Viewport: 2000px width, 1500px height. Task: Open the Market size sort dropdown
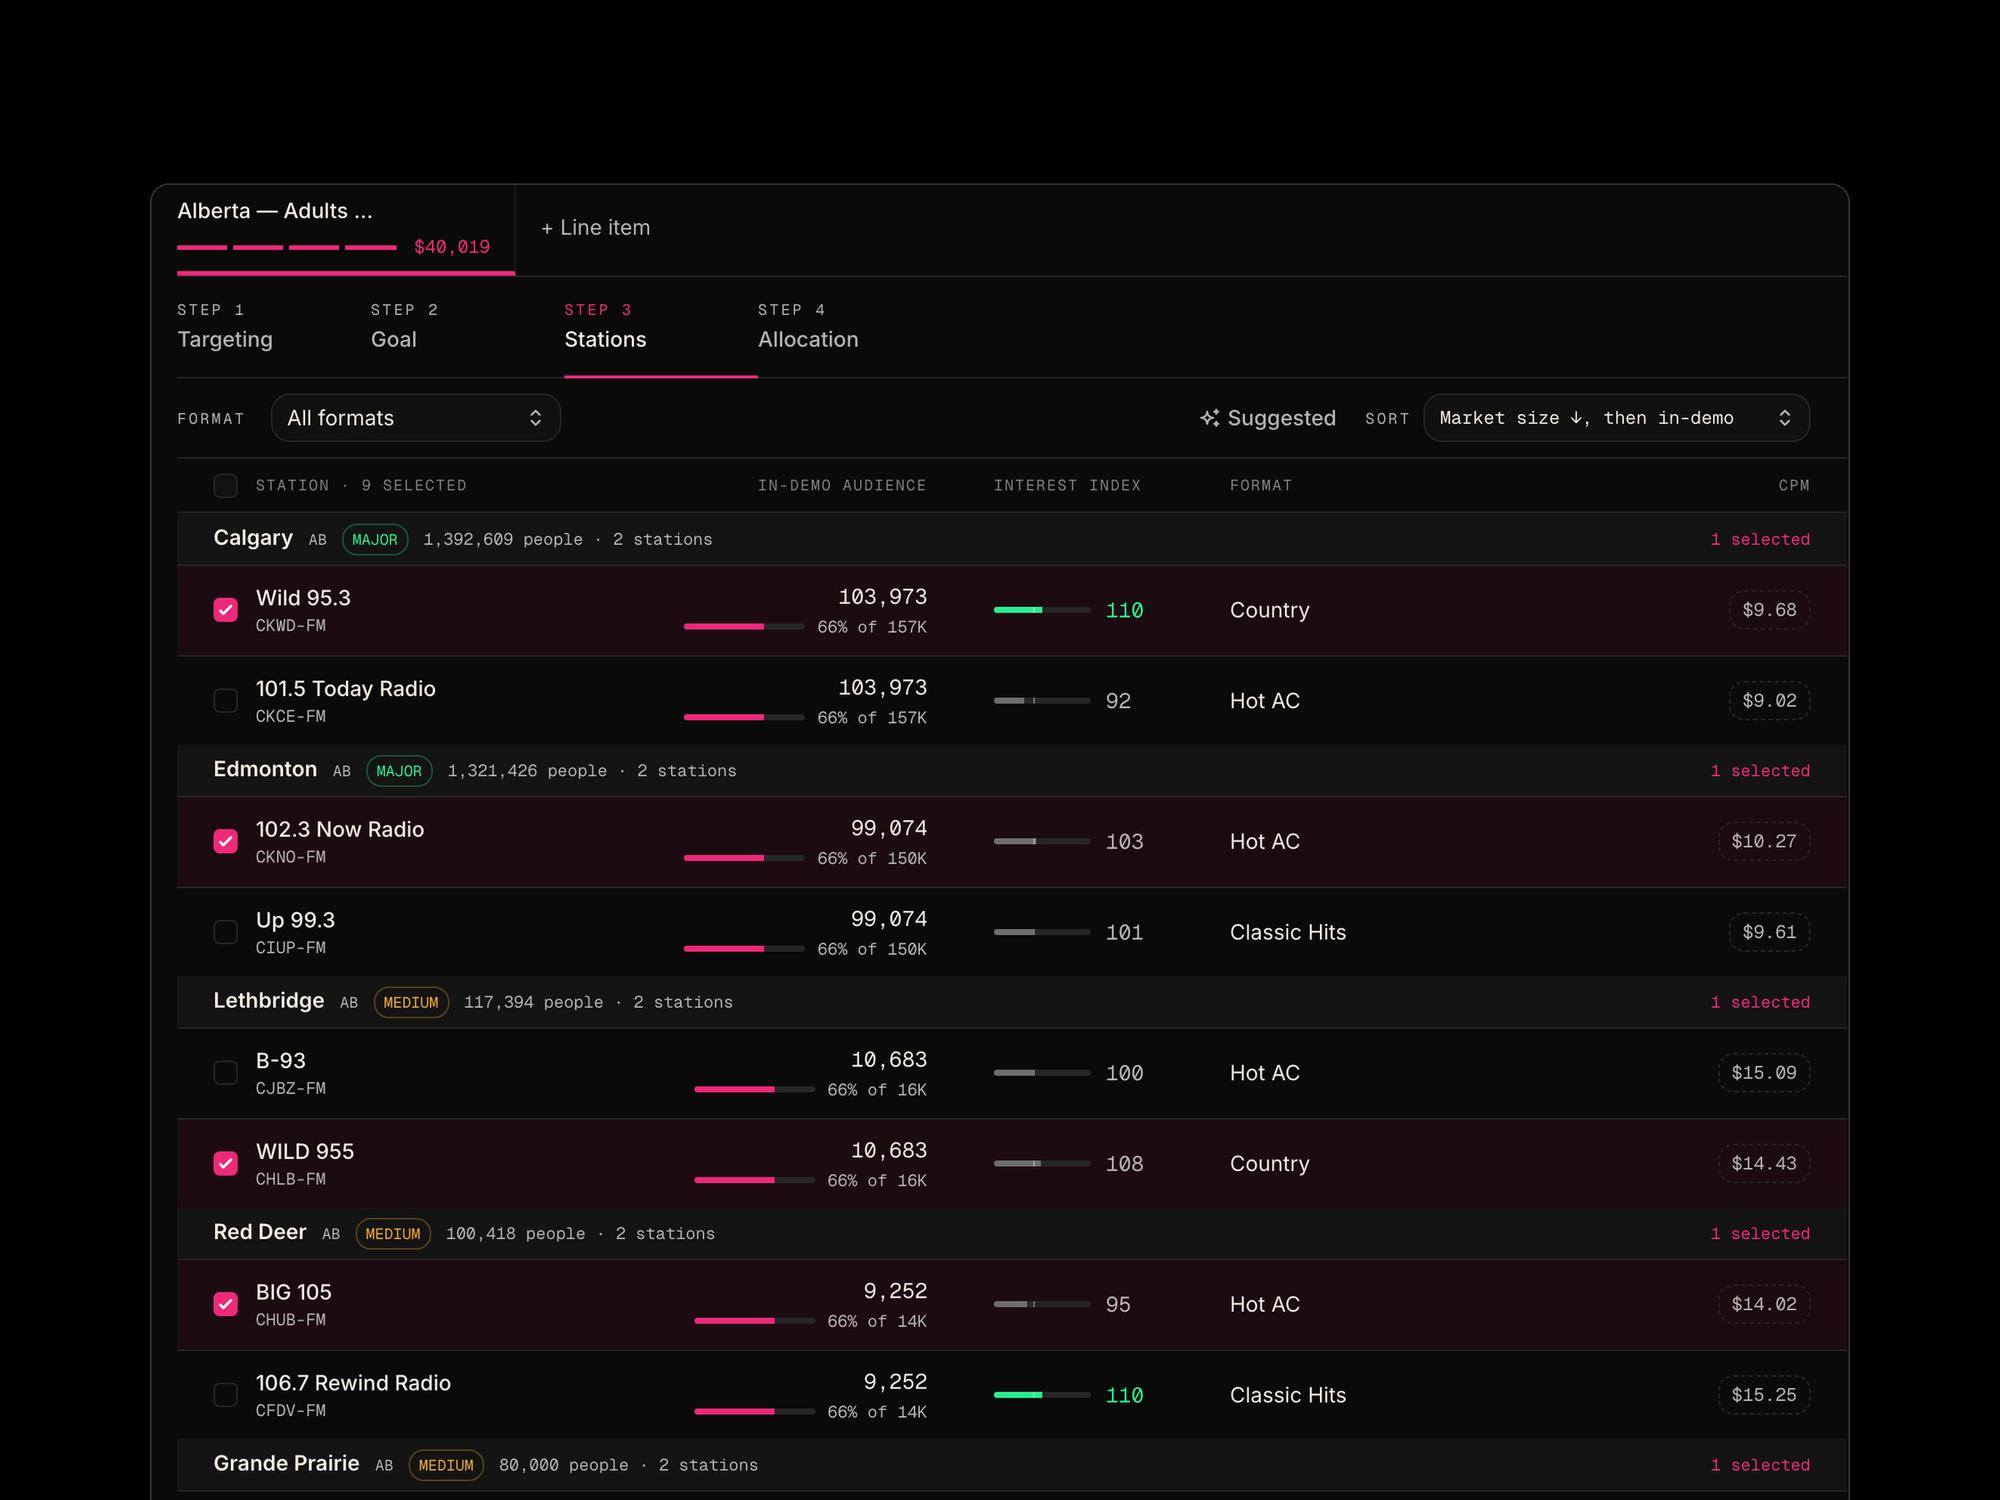1616,418
